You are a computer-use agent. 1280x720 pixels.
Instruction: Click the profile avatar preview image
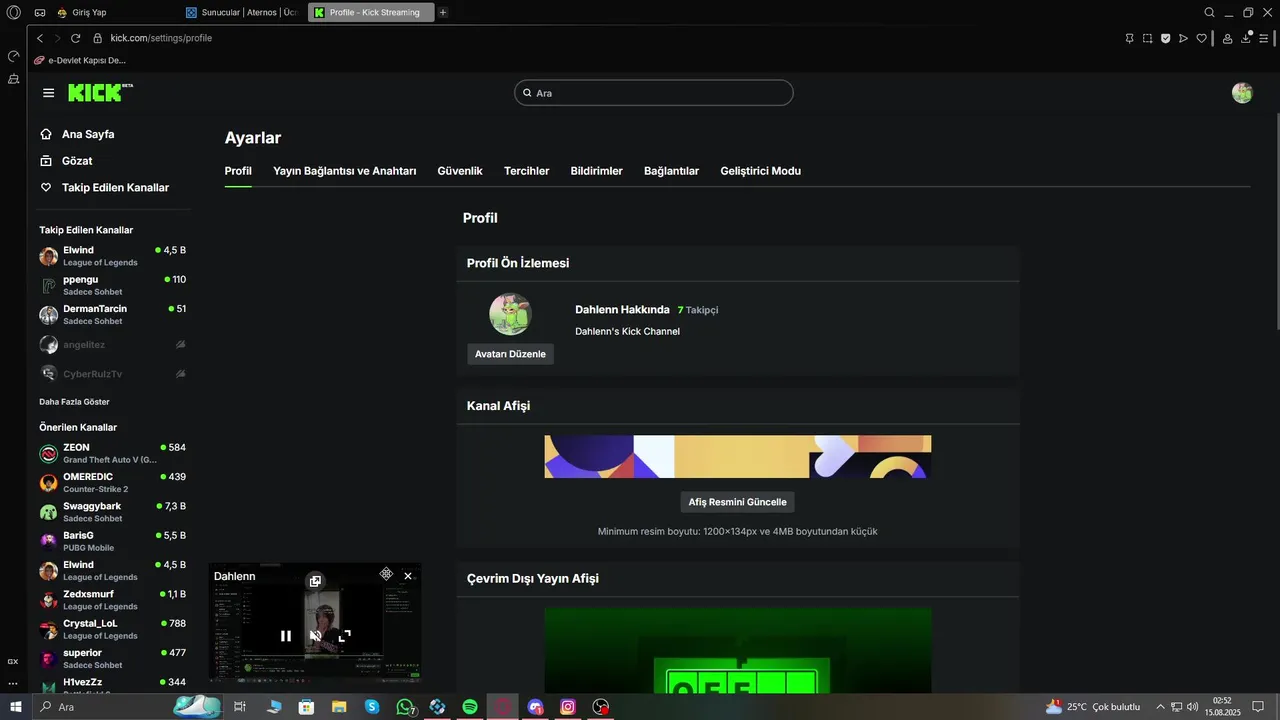pos(510,314)
